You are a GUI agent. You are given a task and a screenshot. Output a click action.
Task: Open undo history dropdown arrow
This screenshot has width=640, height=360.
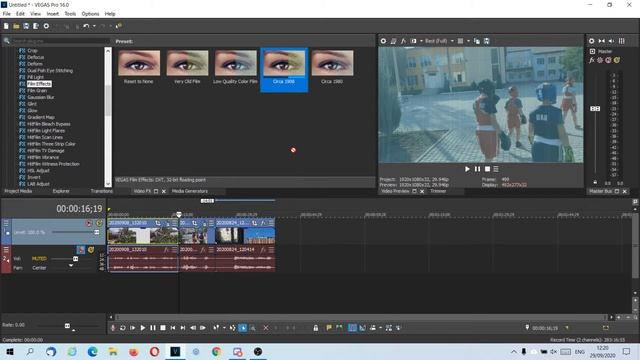click(94, 26)
